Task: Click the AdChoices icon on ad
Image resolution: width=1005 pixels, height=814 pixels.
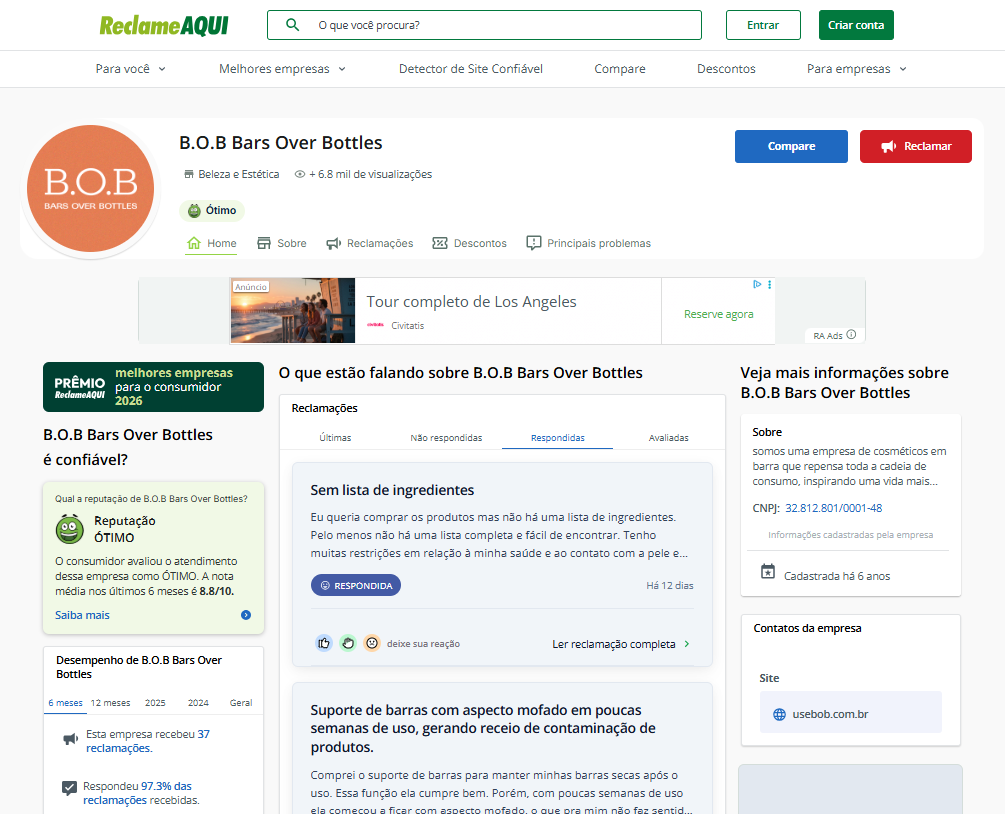Action: point(757,284)
